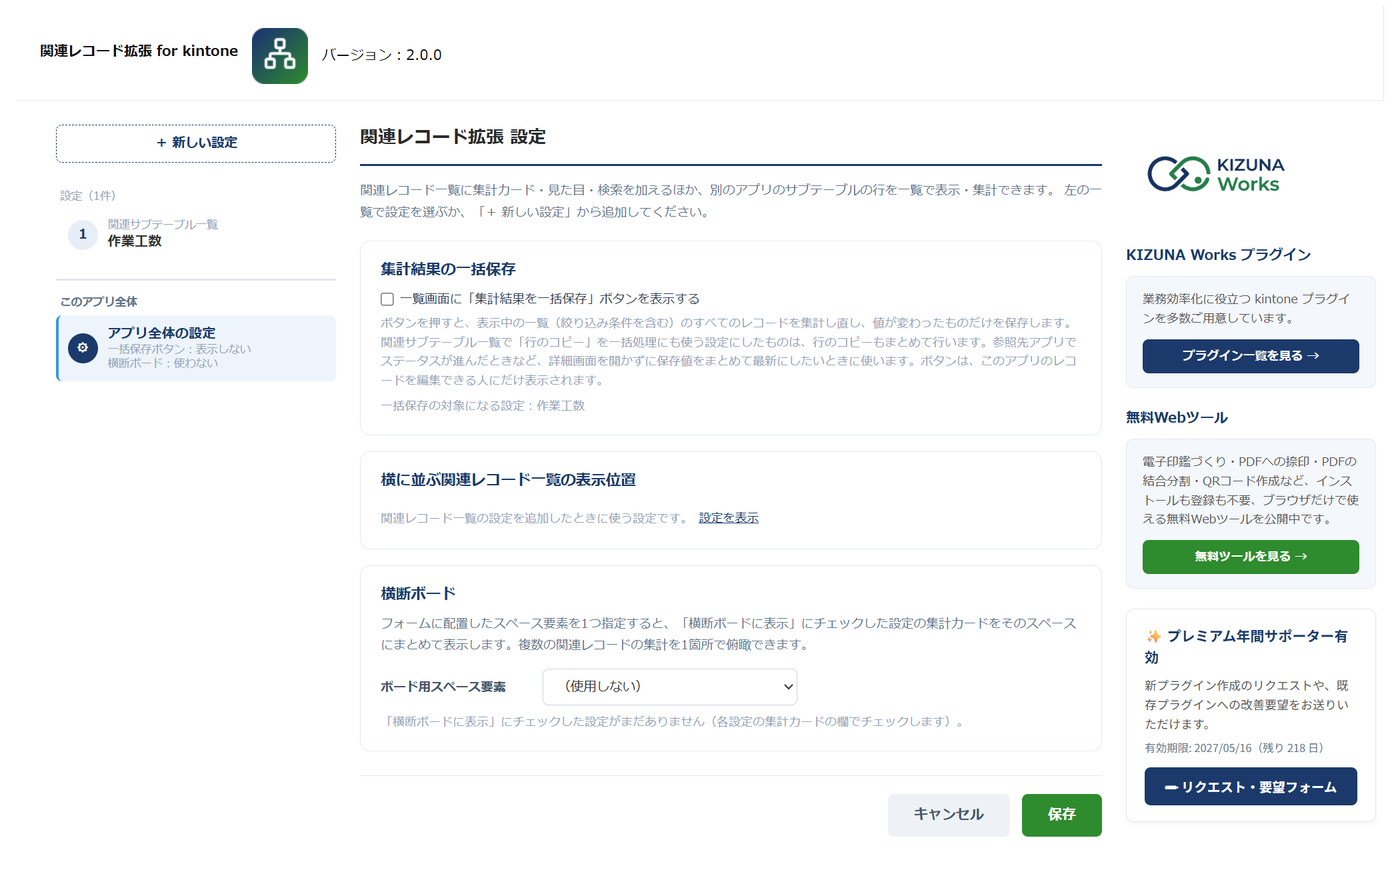This screenshot has width=1400, height=876.
Task: Click the 一括保存の対象になる設定：作業工数 text
Action: click(483, 406)
